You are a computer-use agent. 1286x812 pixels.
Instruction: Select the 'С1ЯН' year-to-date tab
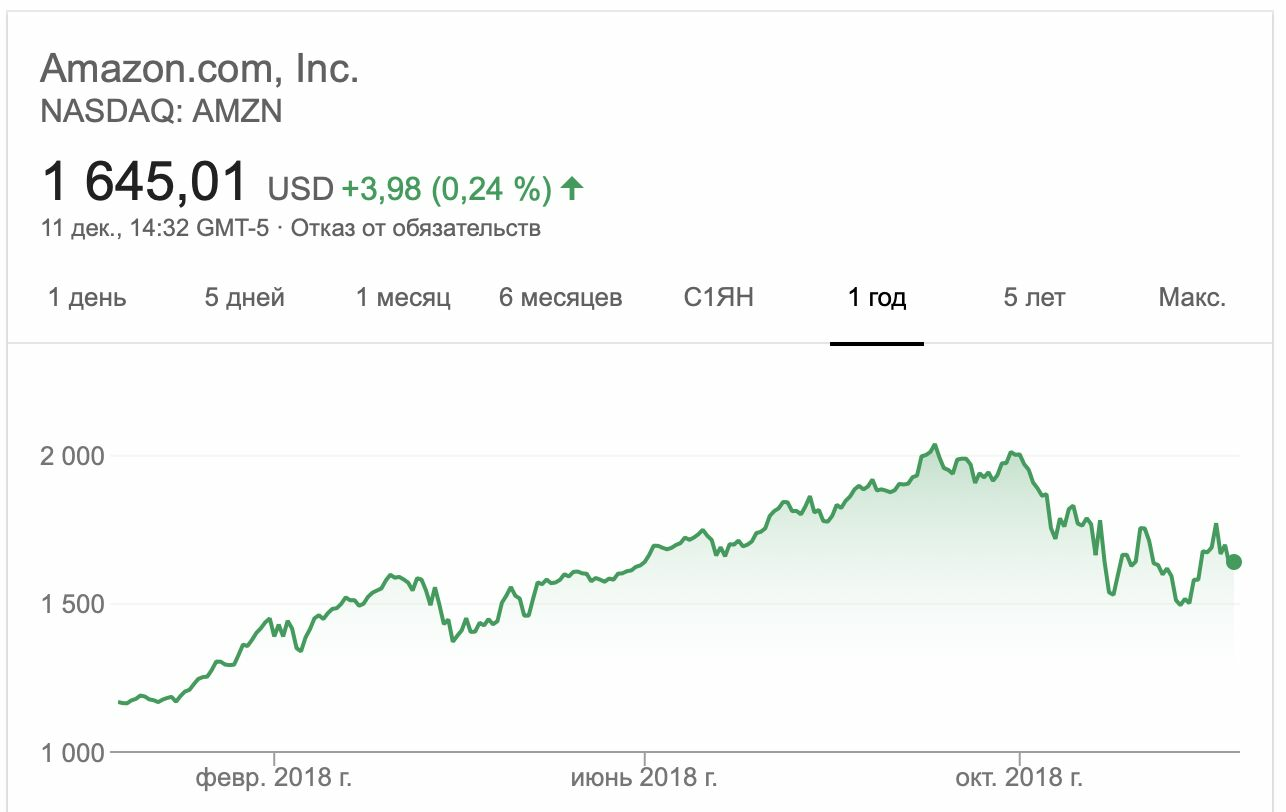[x=718, y=298]
